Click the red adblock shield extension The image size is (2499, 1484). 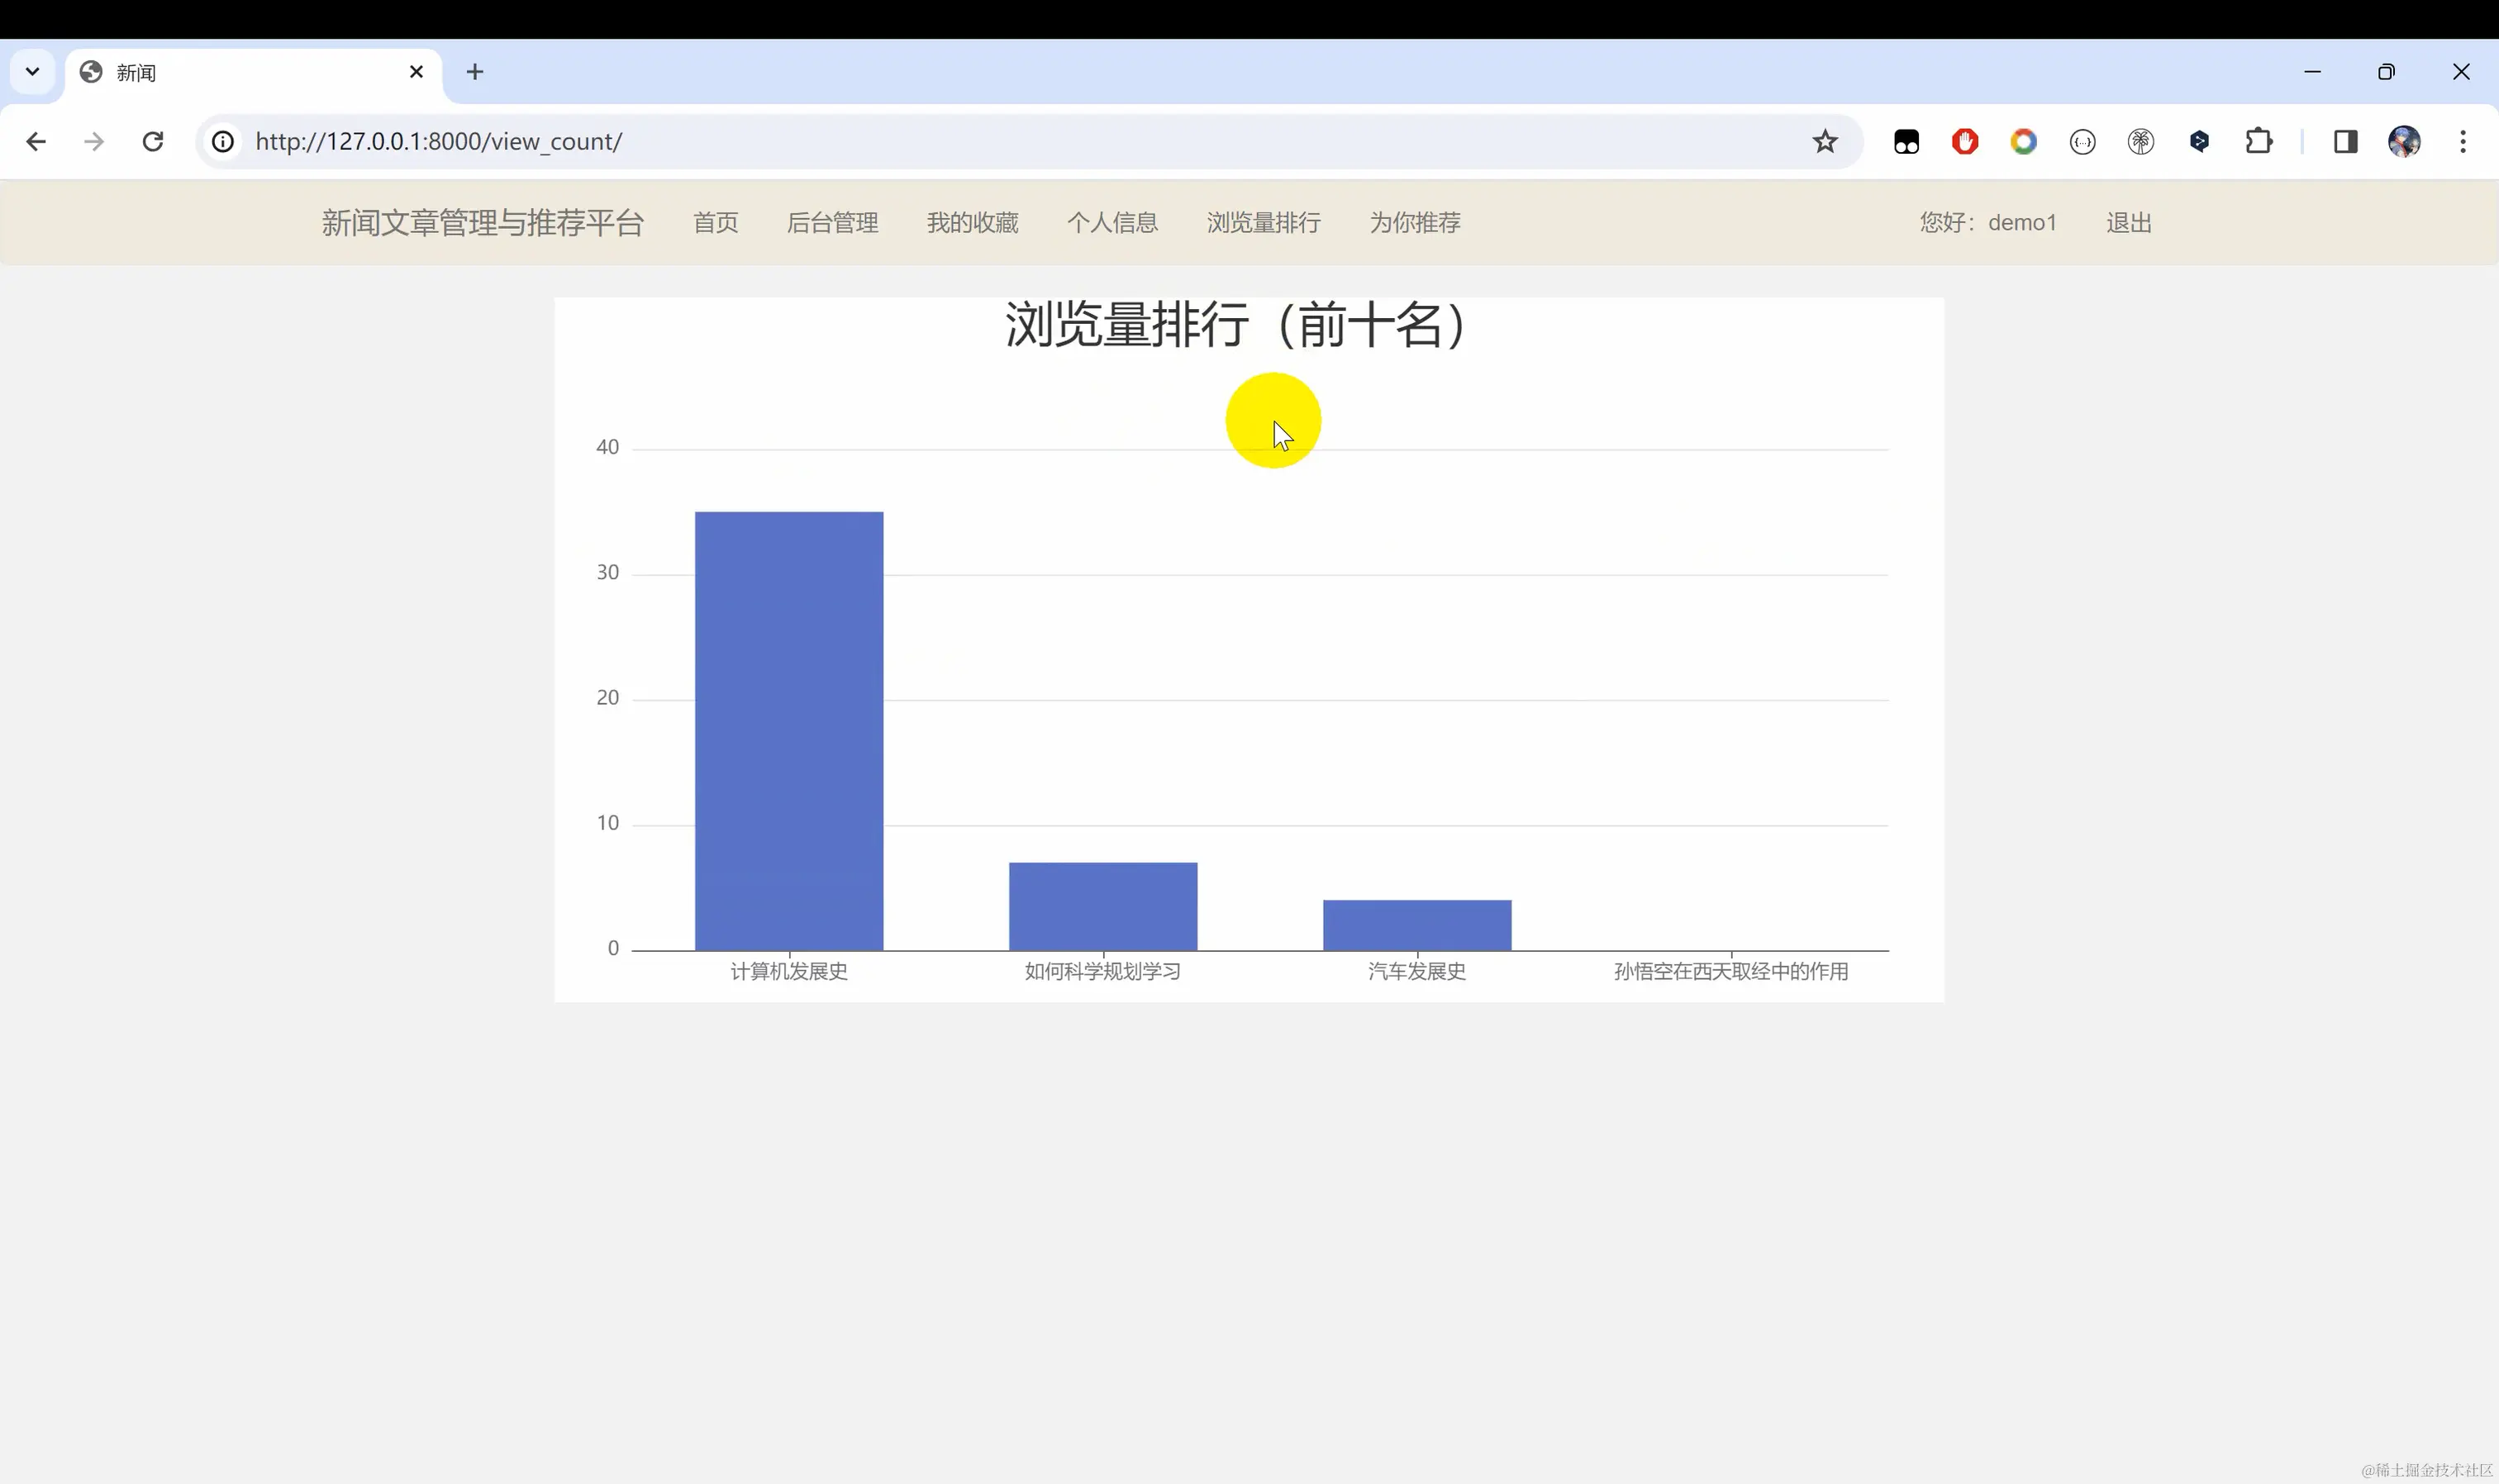click(1965, 142)
